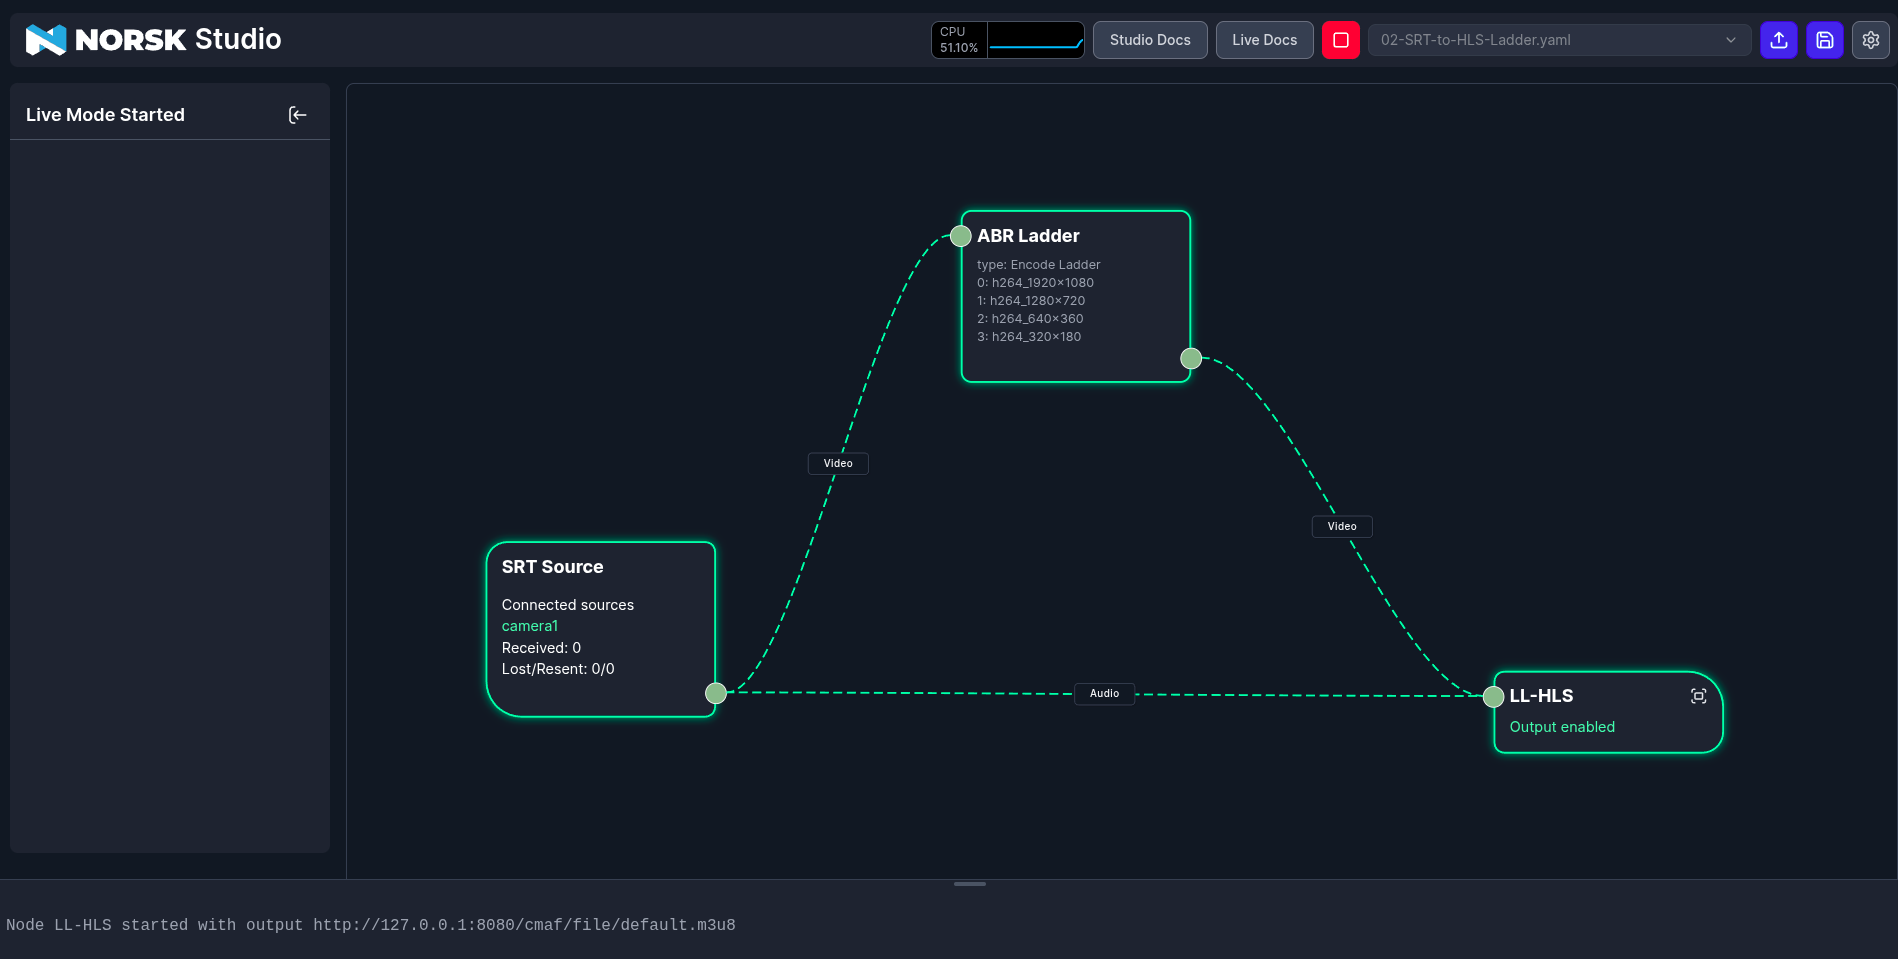Collapse the Live Mode Started sidebar
Screen dimensions: 1898x959
tap(297, 115)
